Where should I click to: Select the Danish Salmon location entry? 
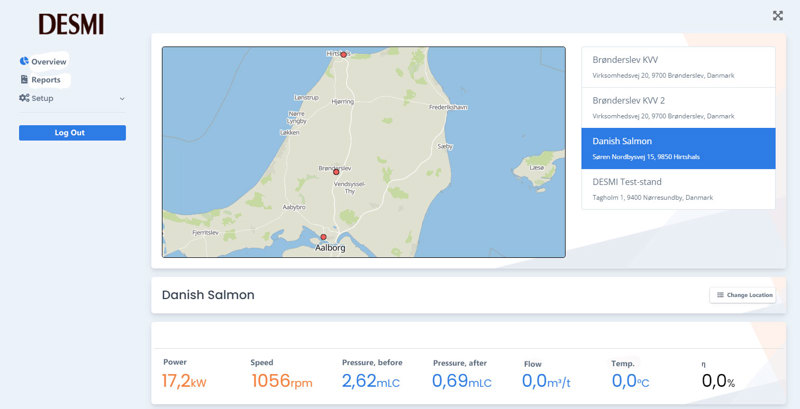click(678, 148)
